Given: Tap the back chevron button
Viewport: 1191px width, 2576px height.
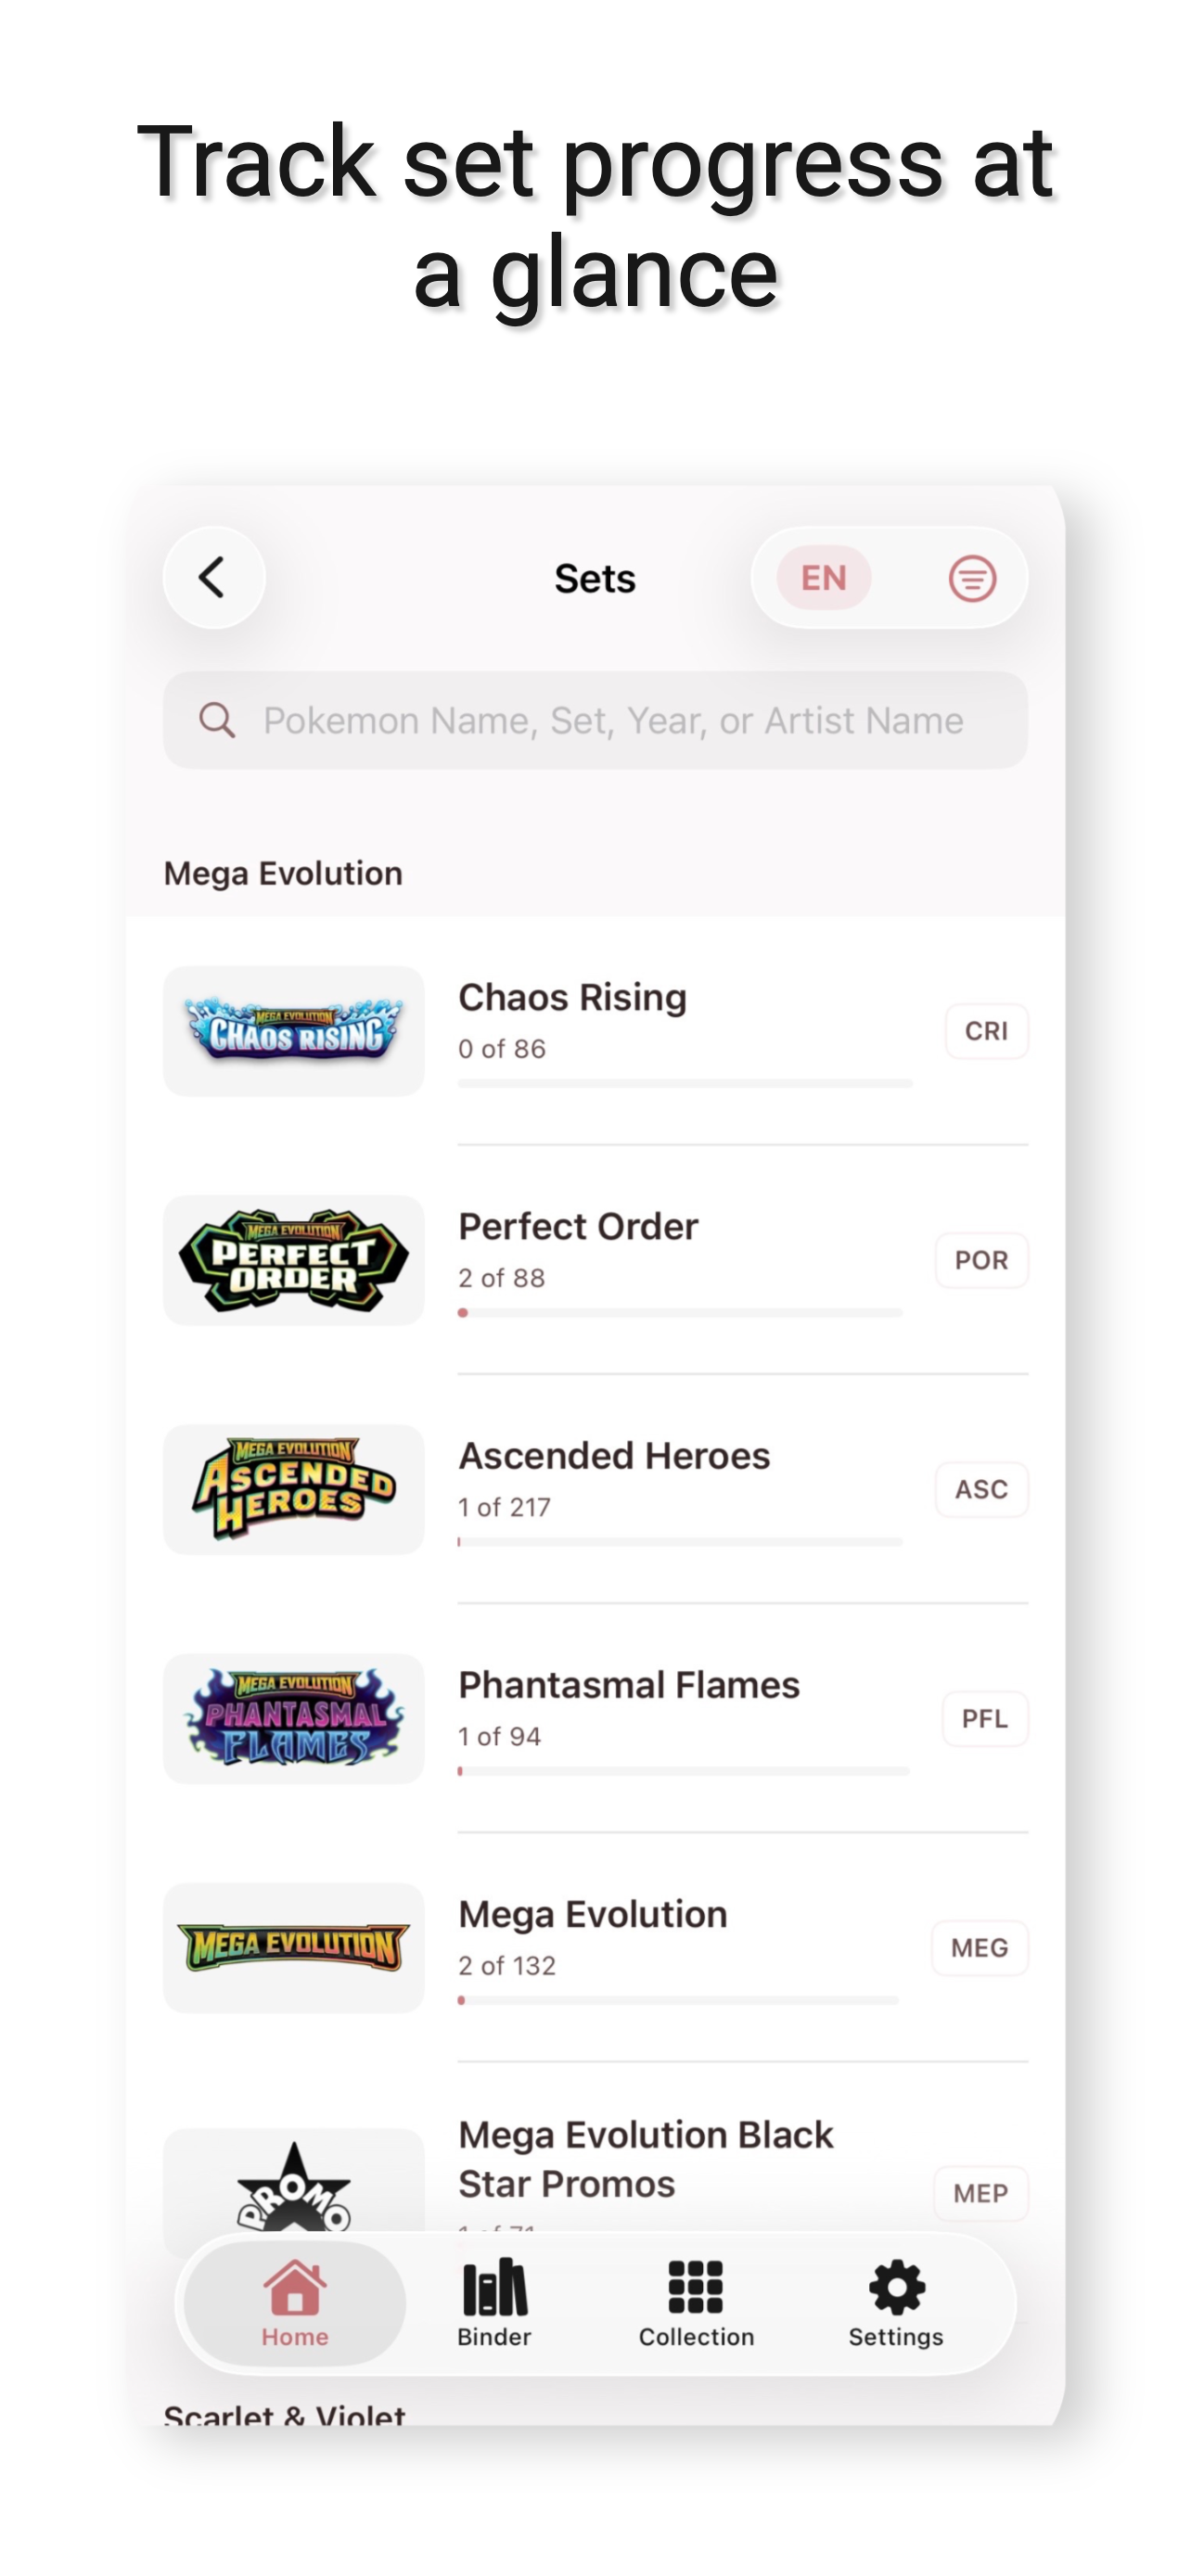Looking at the screenshot, I should click(x=213, y=578).
